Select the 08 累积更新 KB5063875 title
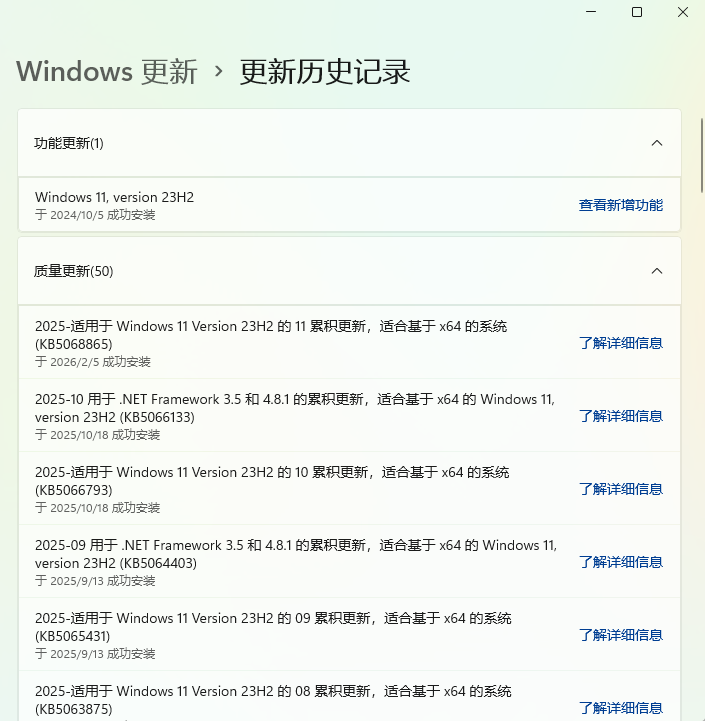 (273, 700)
